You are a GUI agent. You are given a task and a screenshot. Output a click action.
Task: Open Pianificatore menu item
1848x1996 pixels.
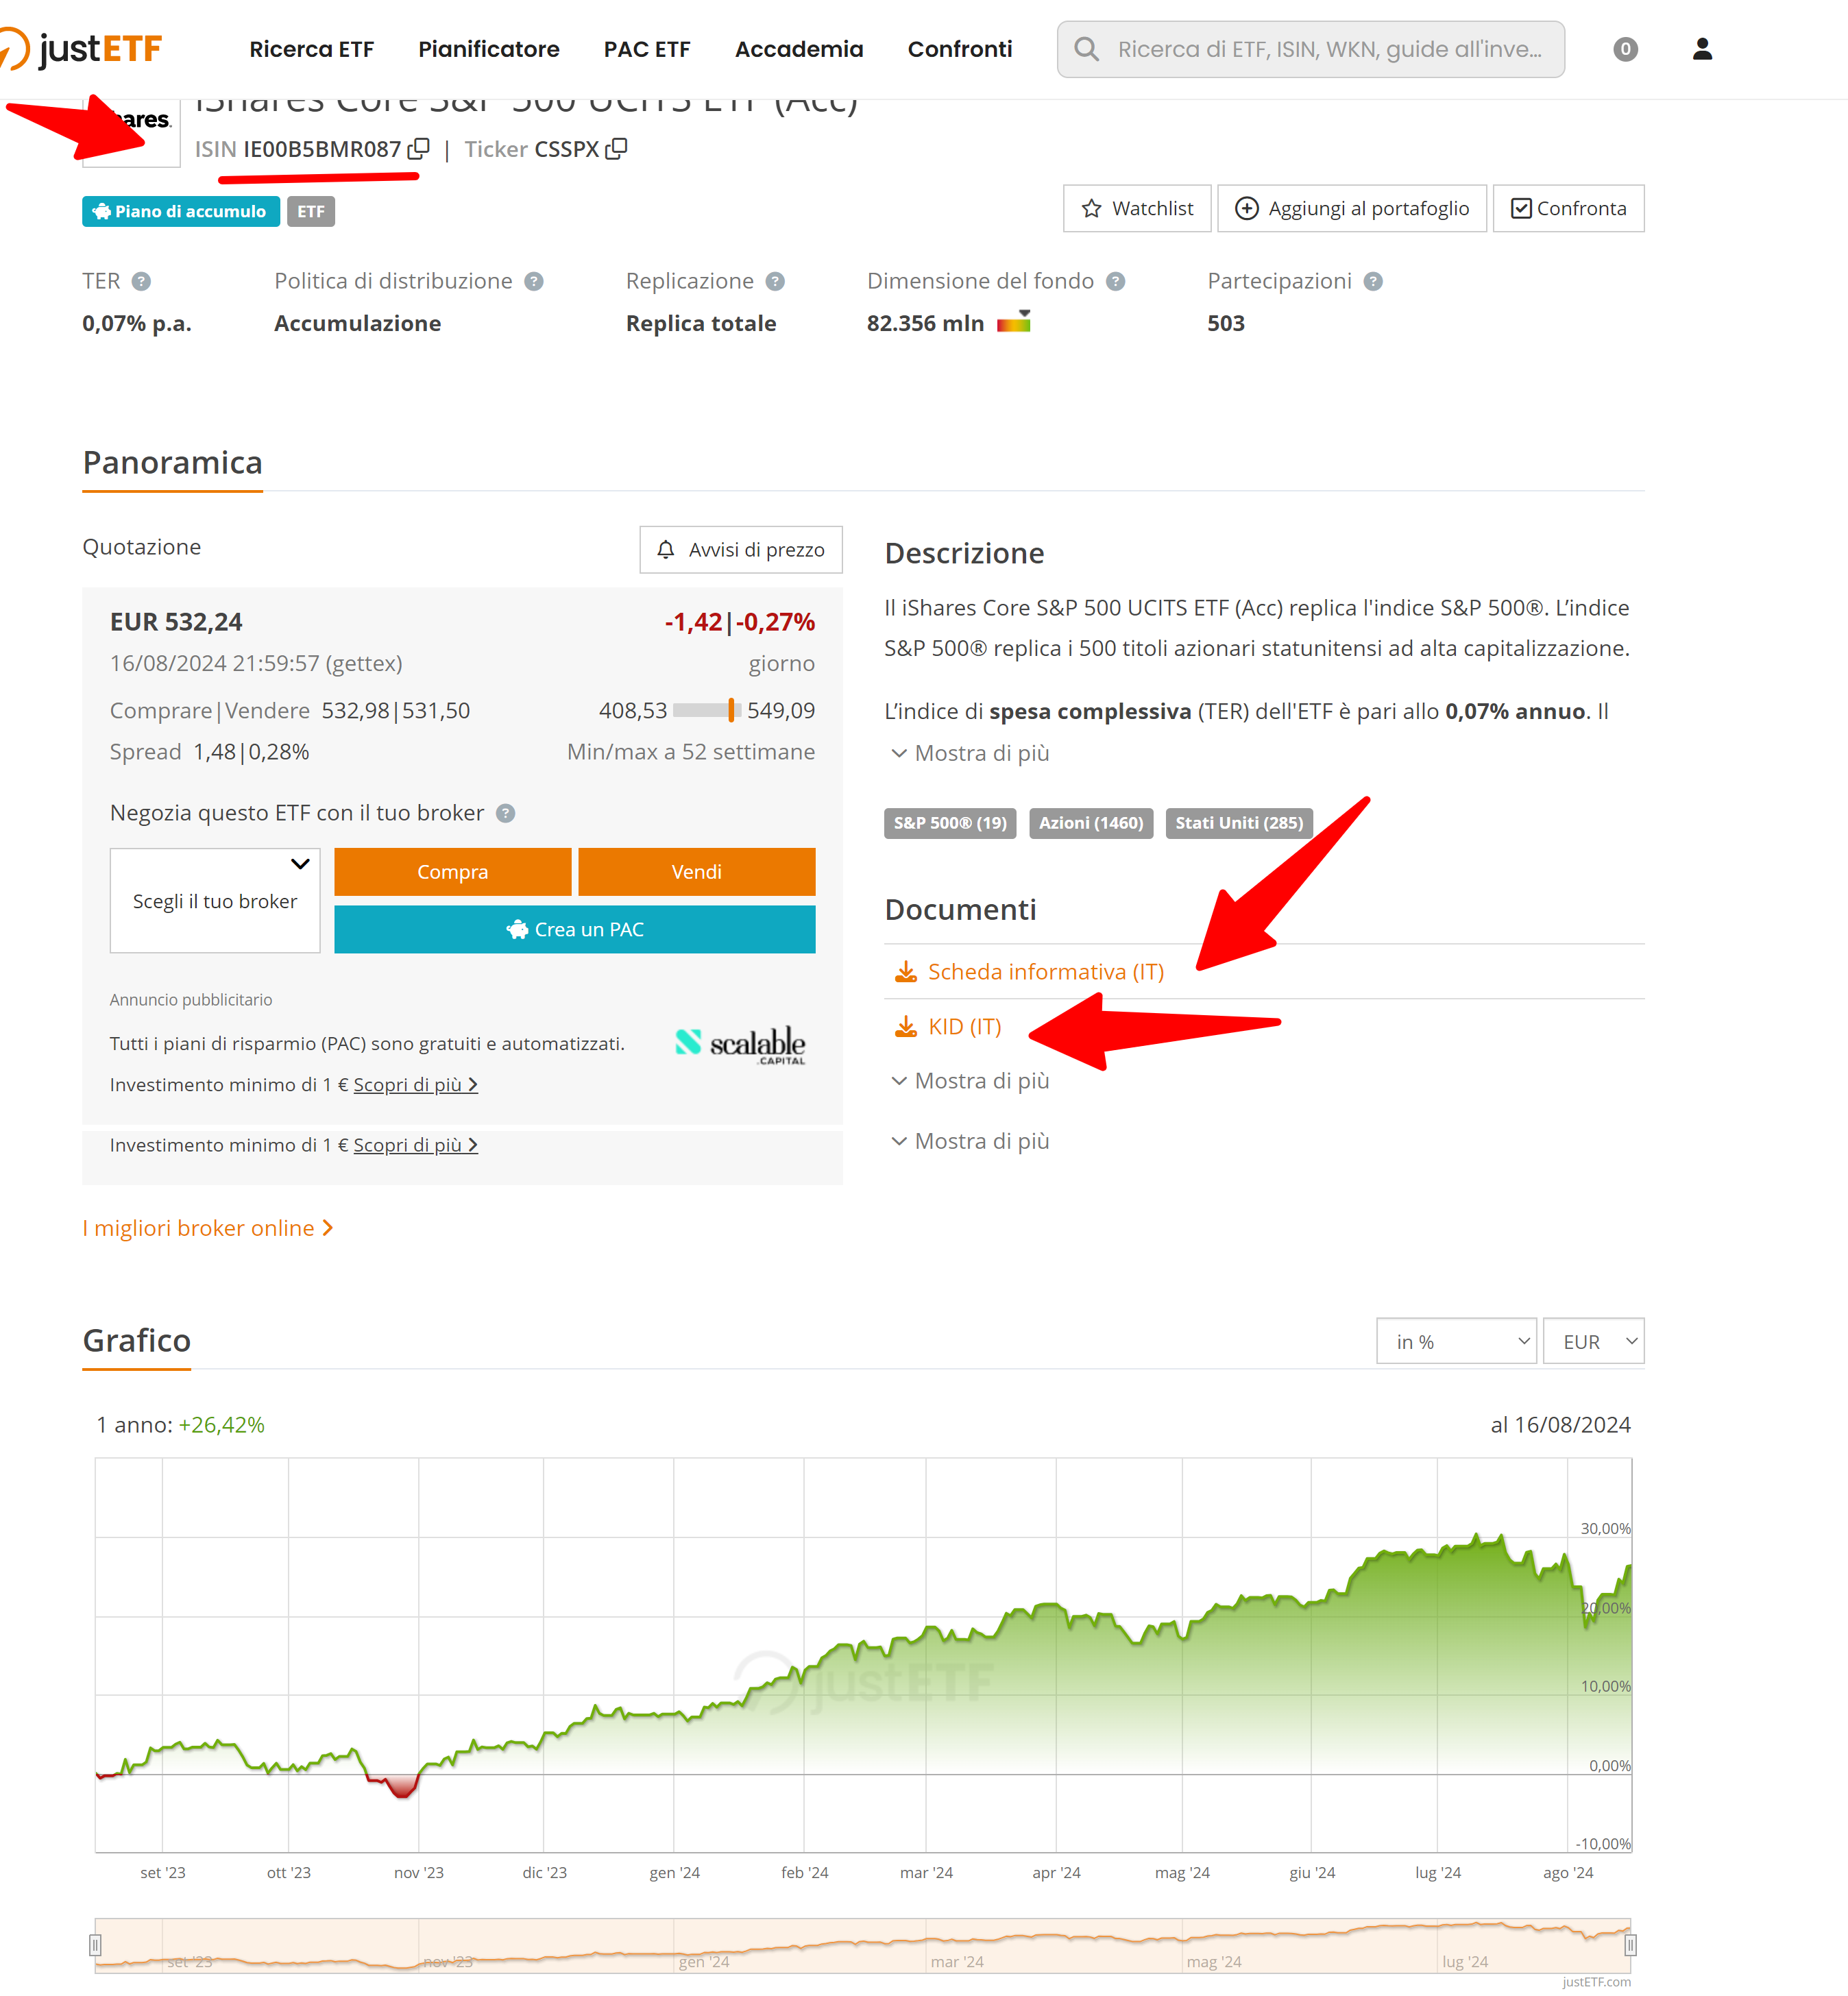(x=489, y=49)
